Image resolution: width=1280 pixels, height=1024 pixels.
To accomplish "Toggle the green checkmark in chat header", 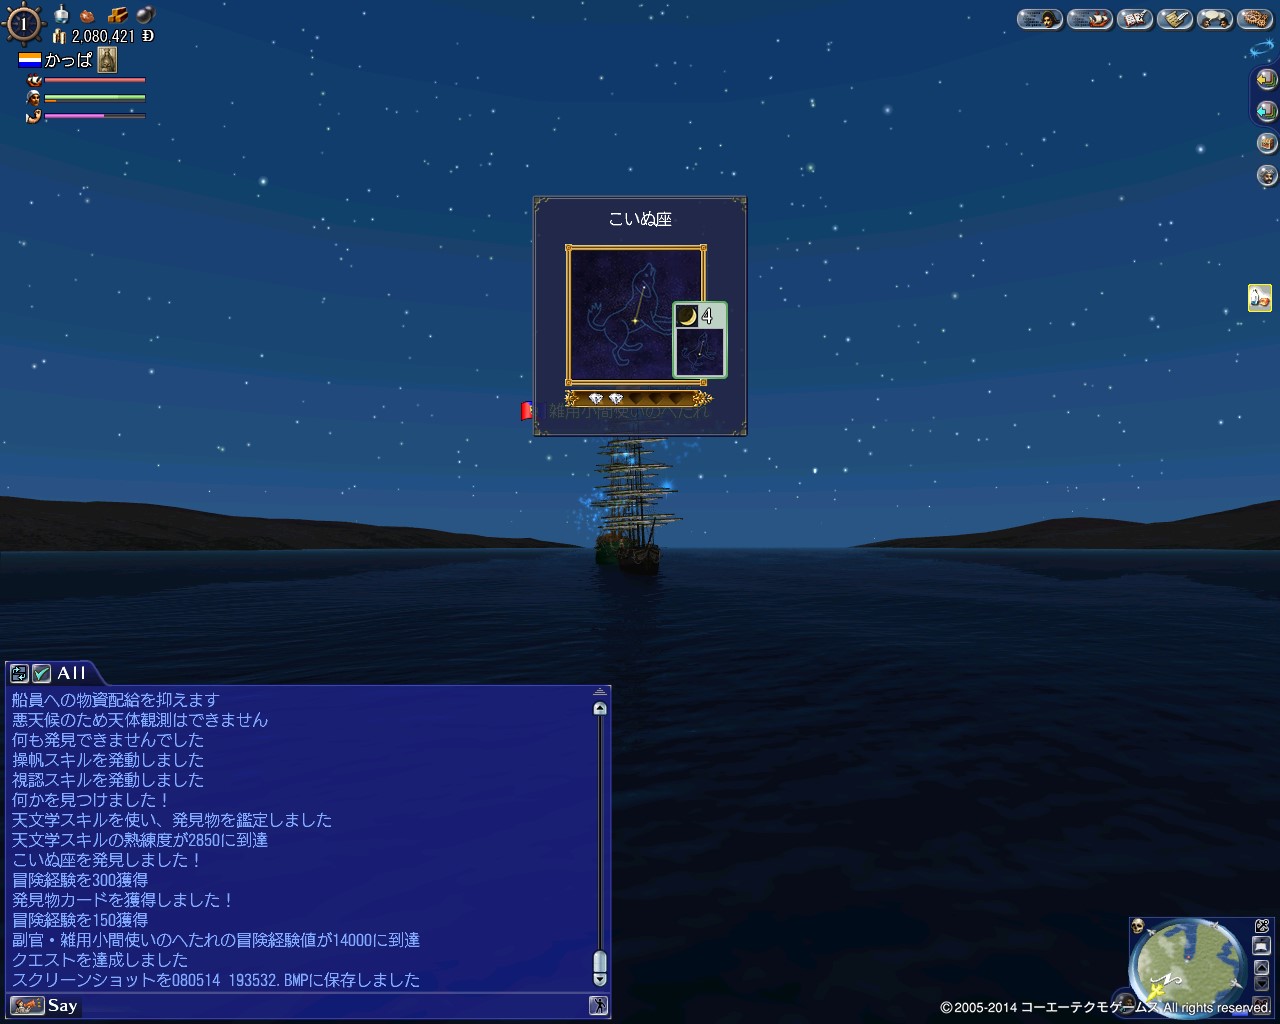I will pos(41,673).
